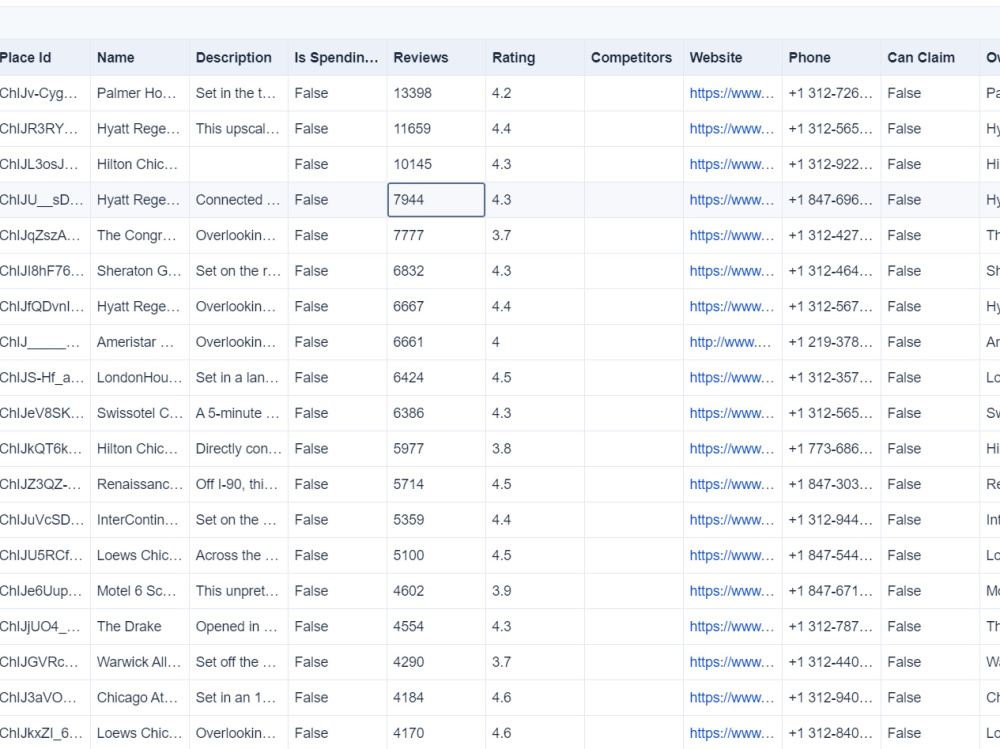Viewport: 1000px width, 749px height.
Task: Select the 6832 reviews cell
Action: coord(436,271)
